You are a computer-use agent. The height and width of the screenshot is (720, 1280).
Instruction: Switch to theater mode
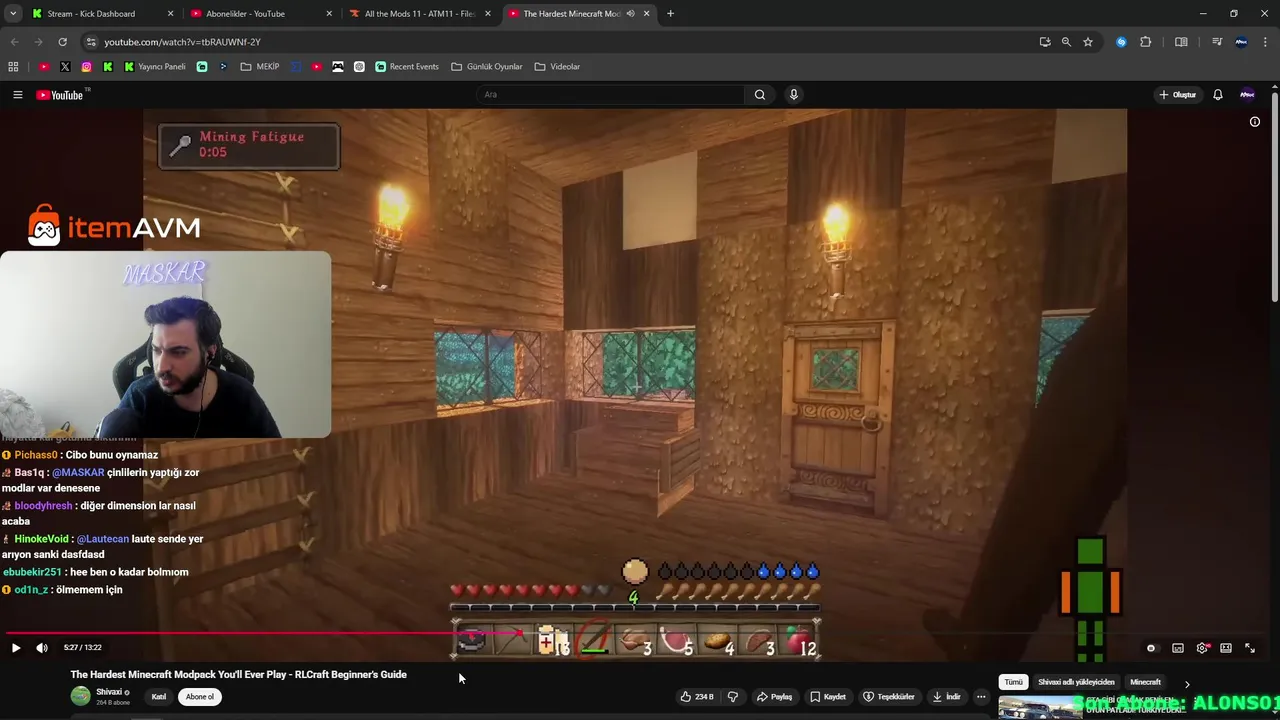point(1226,648)
